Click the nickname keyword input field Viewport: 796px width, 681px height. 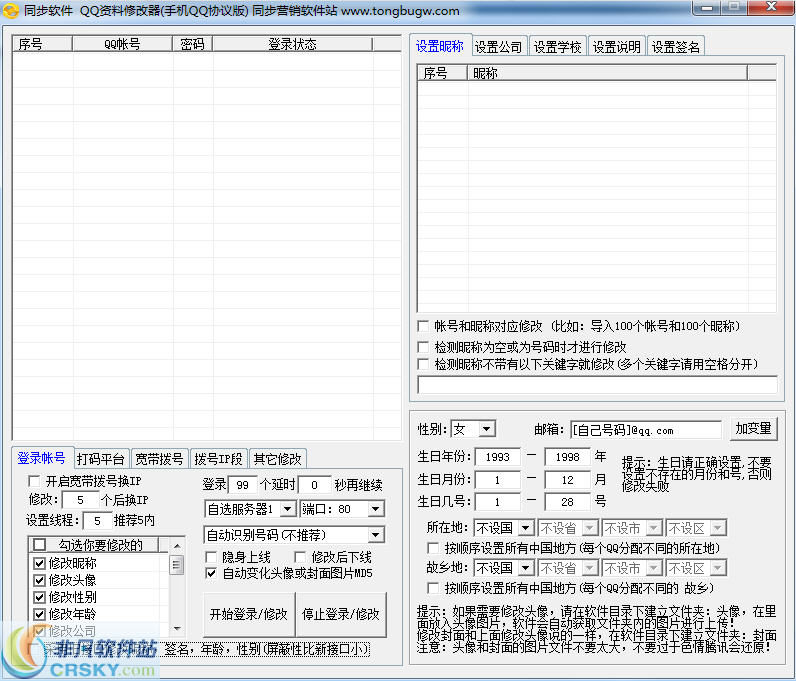597,384
